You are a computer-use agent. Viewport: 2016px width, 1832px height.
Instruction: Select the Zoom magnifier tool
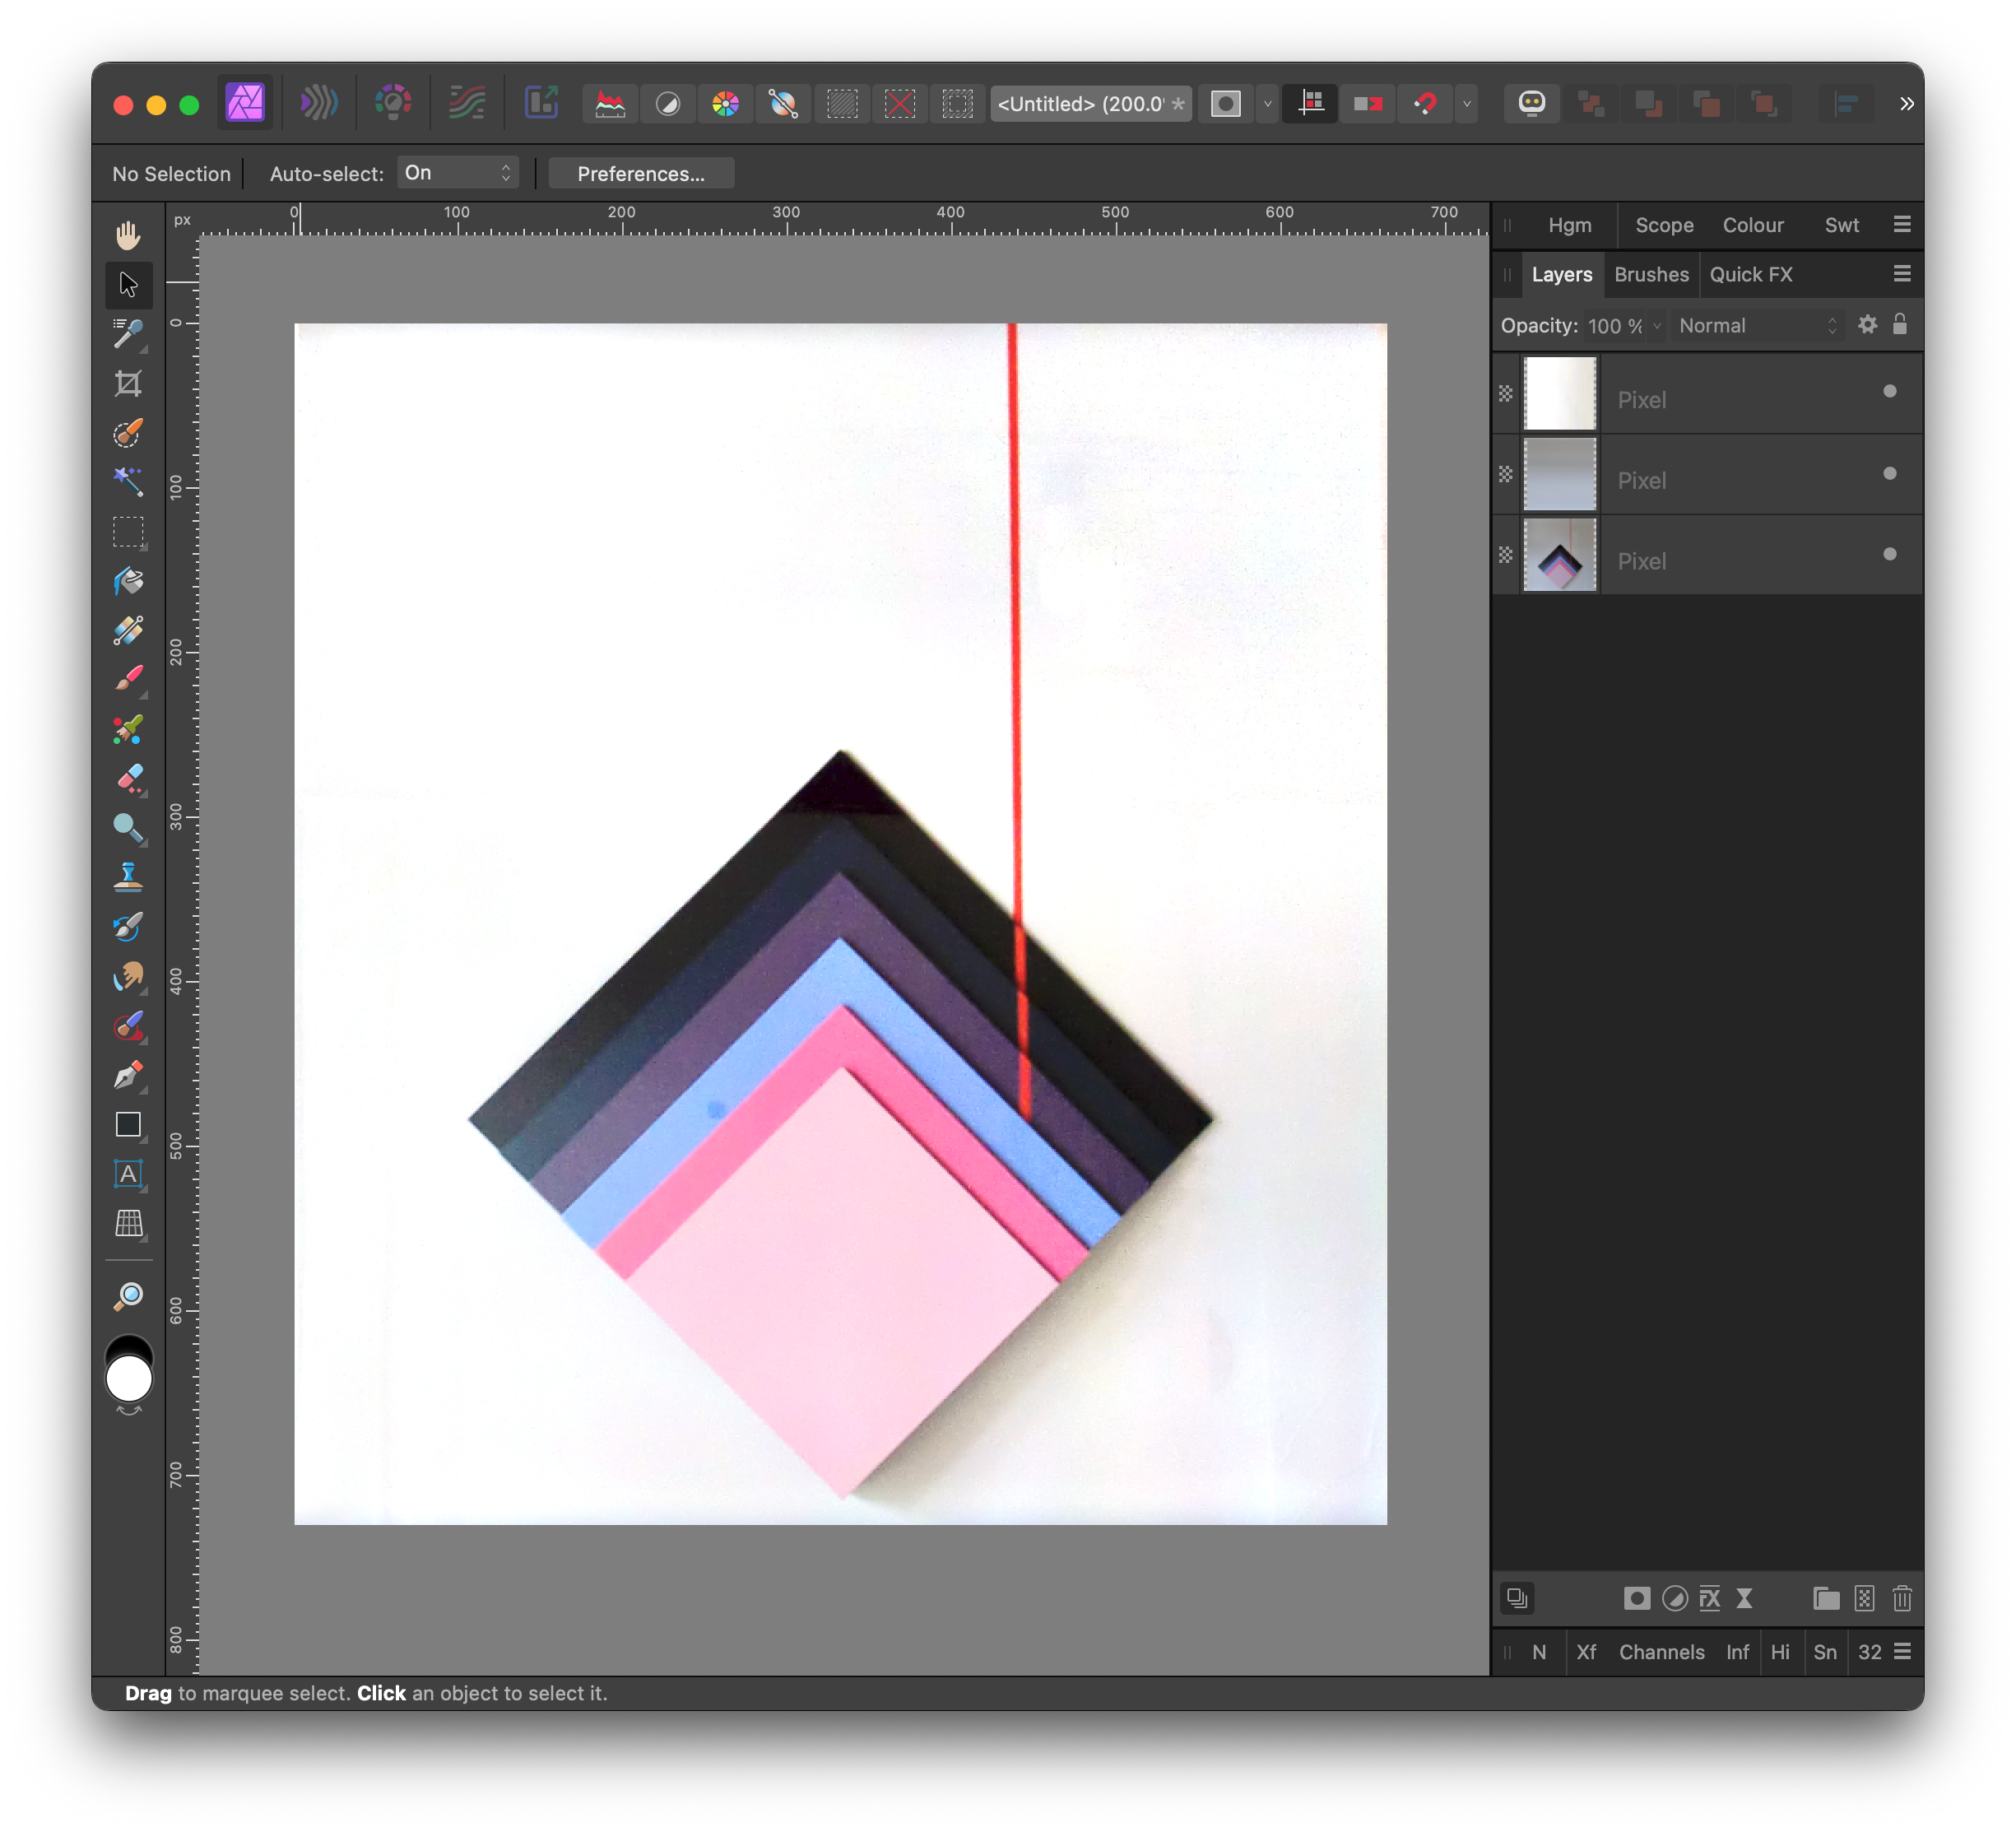click(x=128, y=1297)
